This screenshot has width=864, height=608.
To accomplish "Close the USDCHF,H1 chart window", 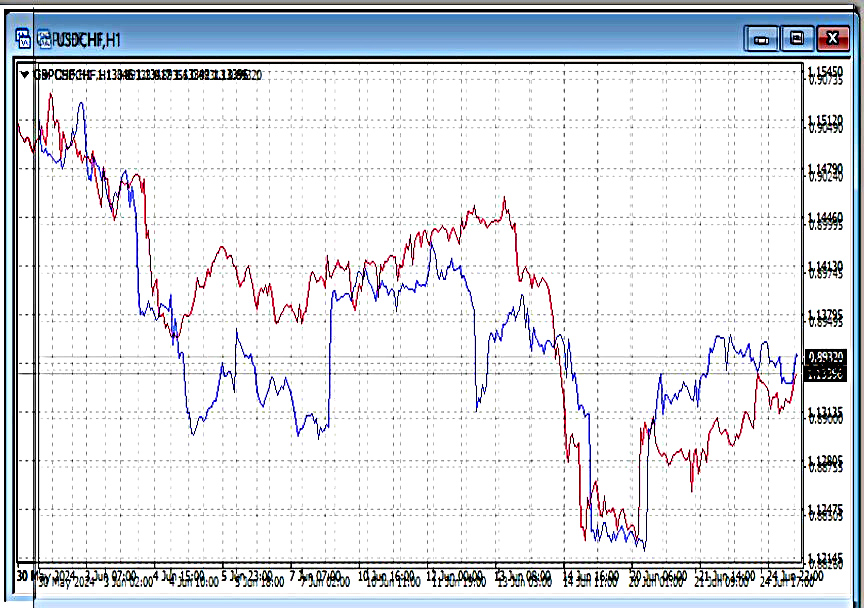I will tap(833, 39).
